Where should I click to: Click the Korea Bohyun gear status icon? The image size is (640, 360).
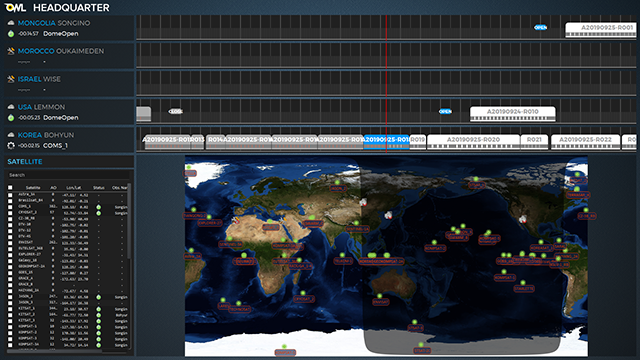[x=11, y=145]
